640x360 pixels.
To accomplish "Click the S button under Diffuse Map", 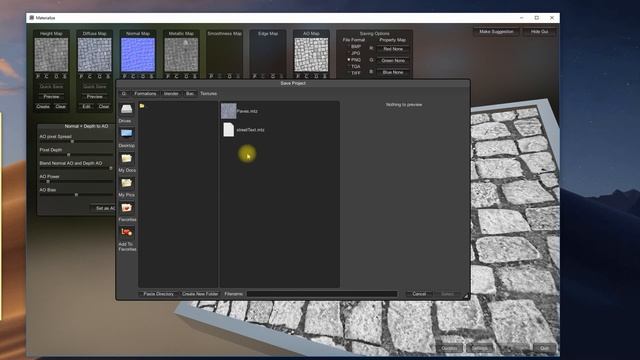I will click(x=108, y=76).
